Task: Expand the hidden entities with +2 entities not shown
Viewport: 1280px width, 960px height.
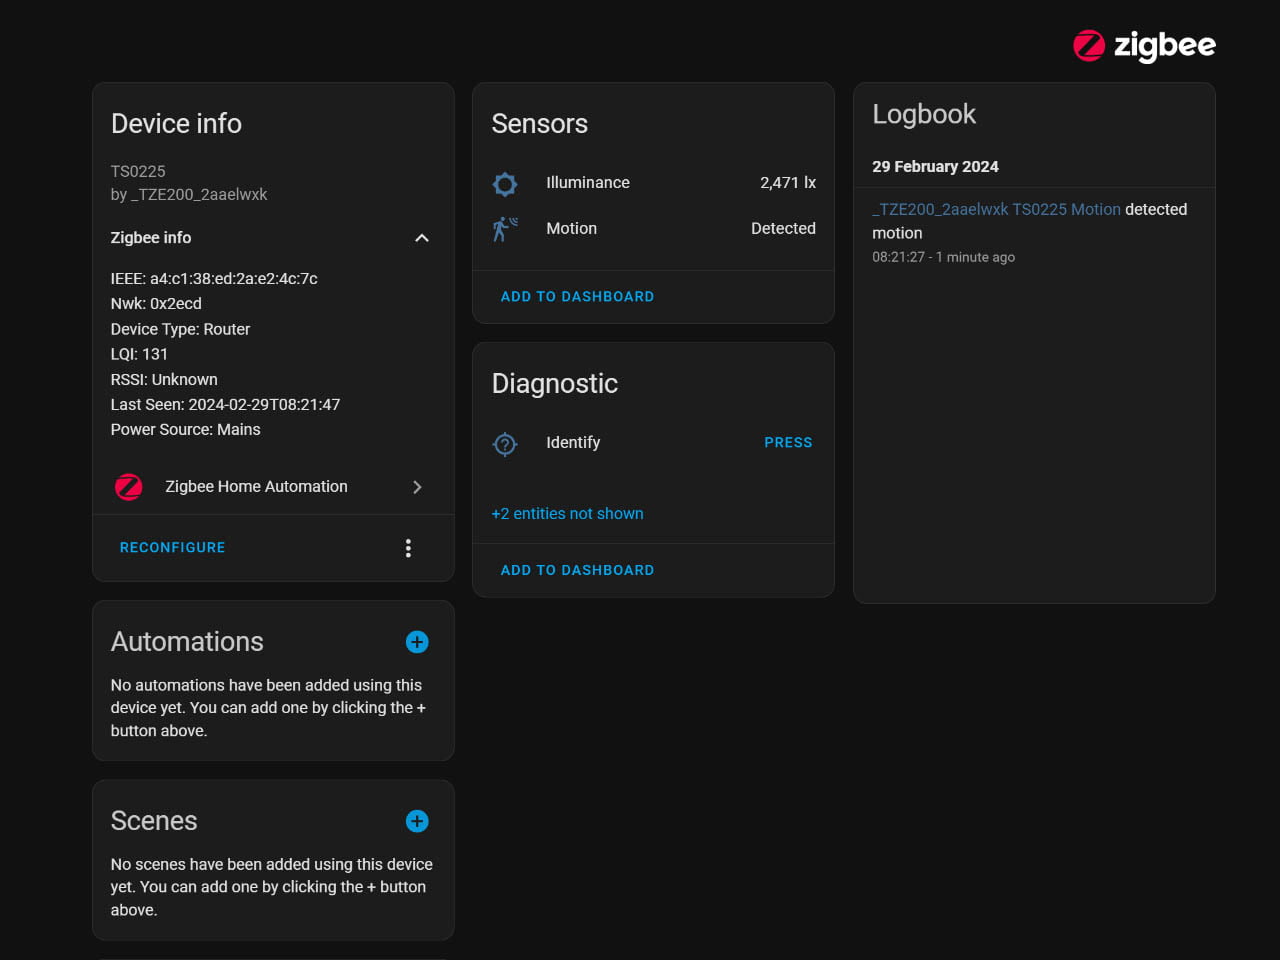Action: [567, 513]
